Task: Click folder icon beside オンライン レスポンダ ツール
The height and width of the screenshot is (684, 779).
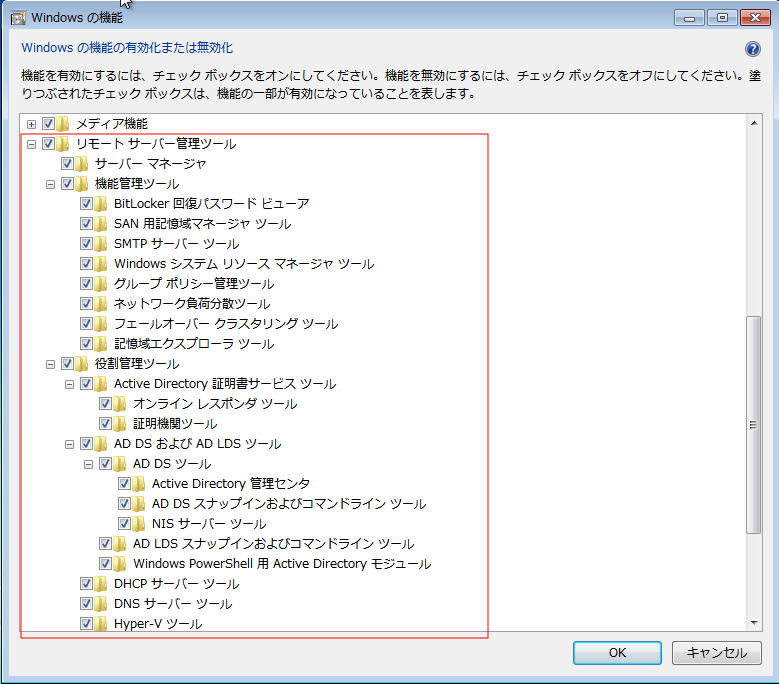Action: click(x=120, y=403)
